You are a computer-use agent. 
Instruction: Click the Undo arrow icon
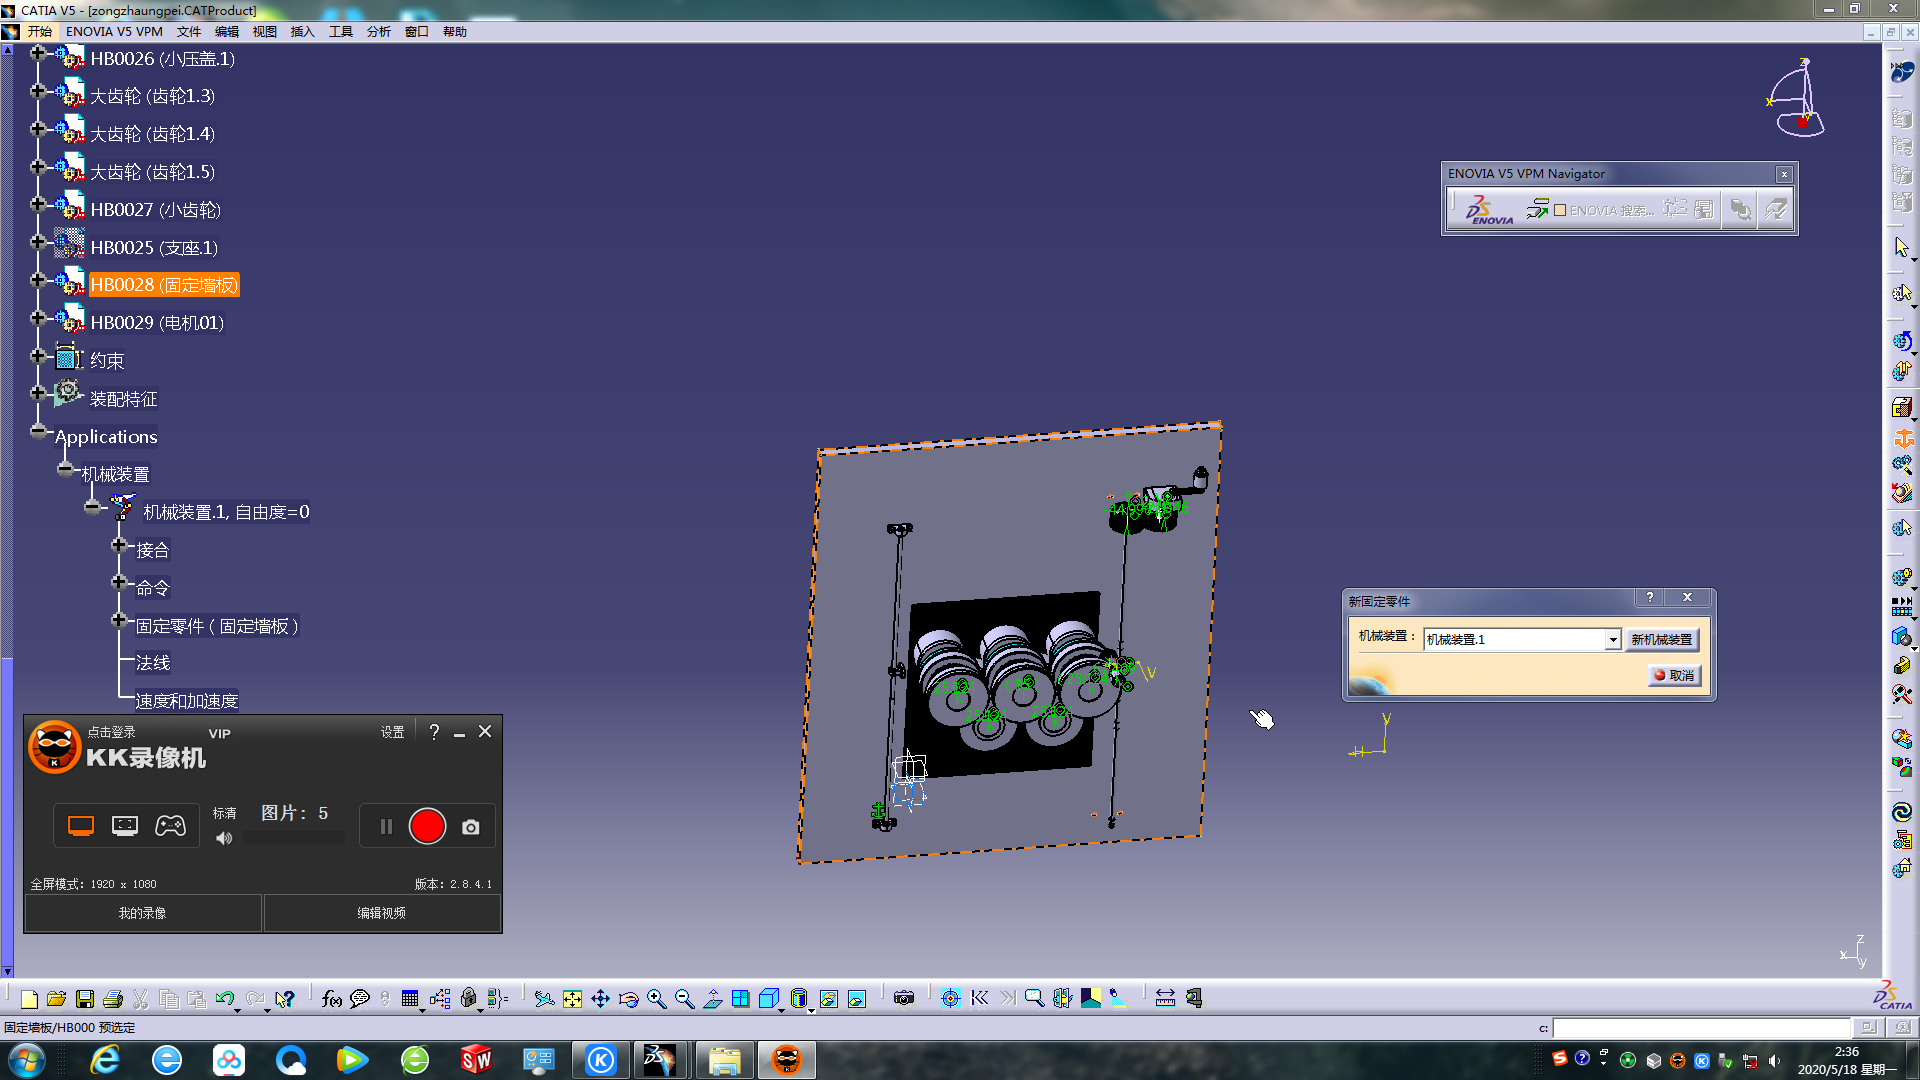225,999
